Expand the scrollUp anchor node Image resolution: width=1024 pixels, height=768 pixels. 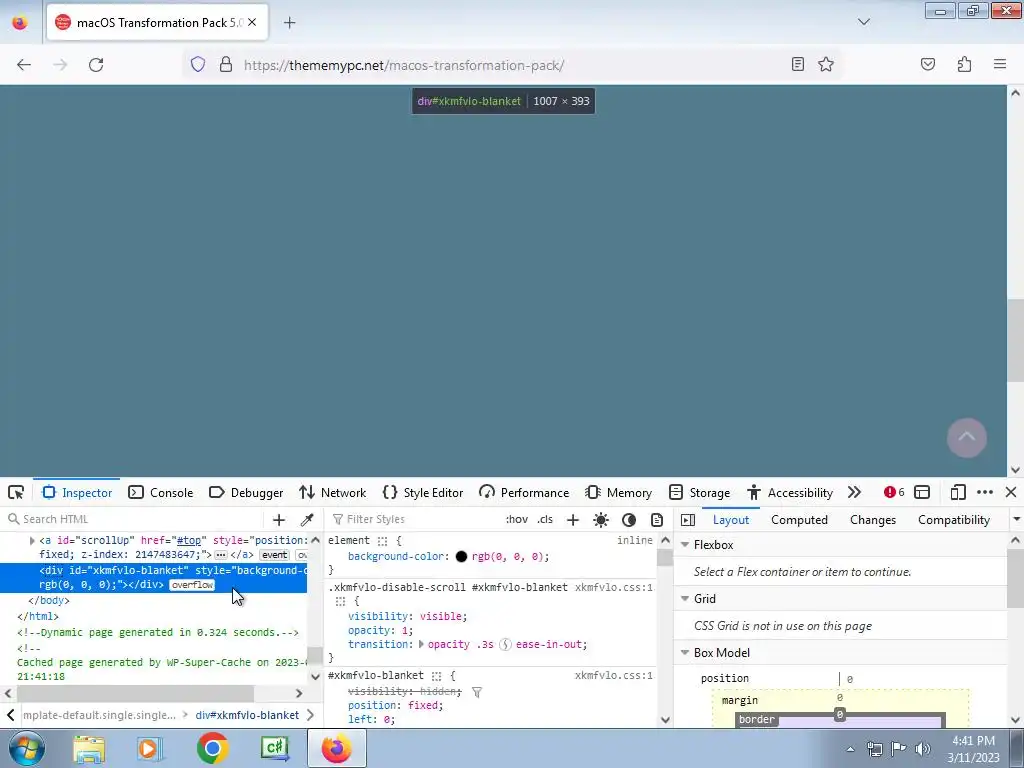[x=32, y=541]
